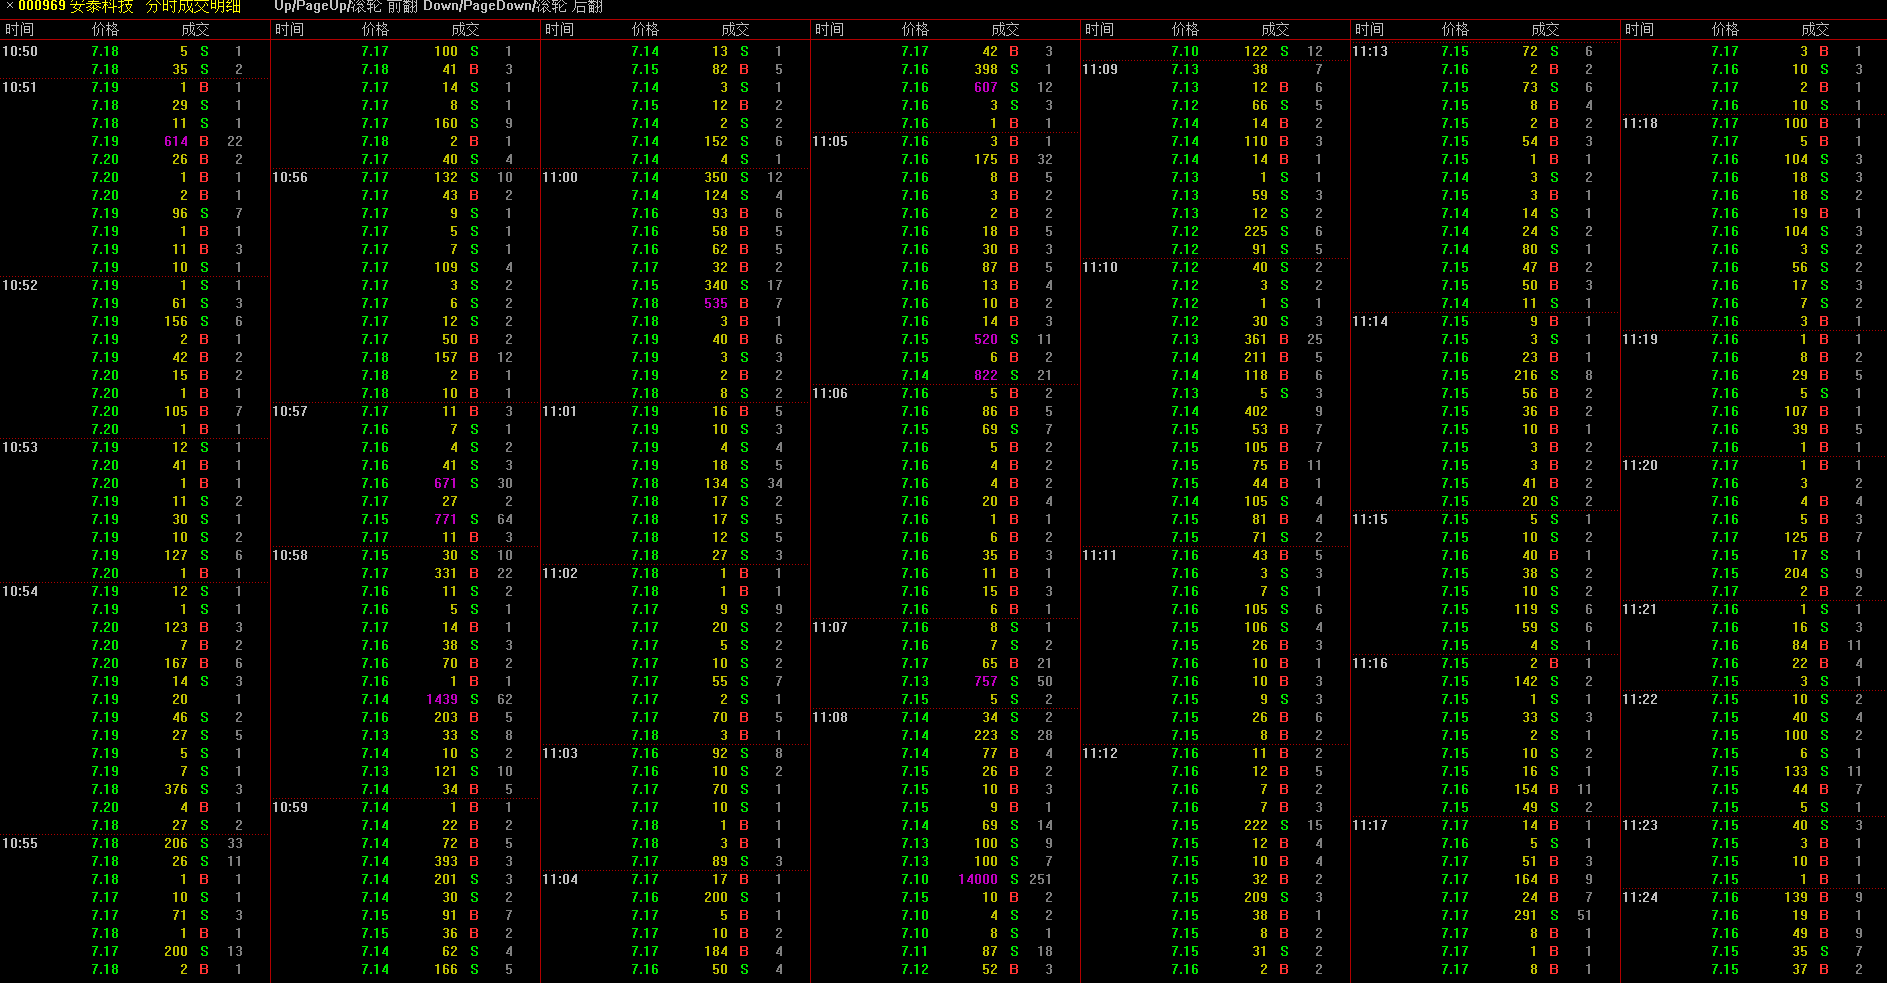Click the 分时成交明细 heading
This screenshot has height=983, width=1887.
tap(193, 6)
